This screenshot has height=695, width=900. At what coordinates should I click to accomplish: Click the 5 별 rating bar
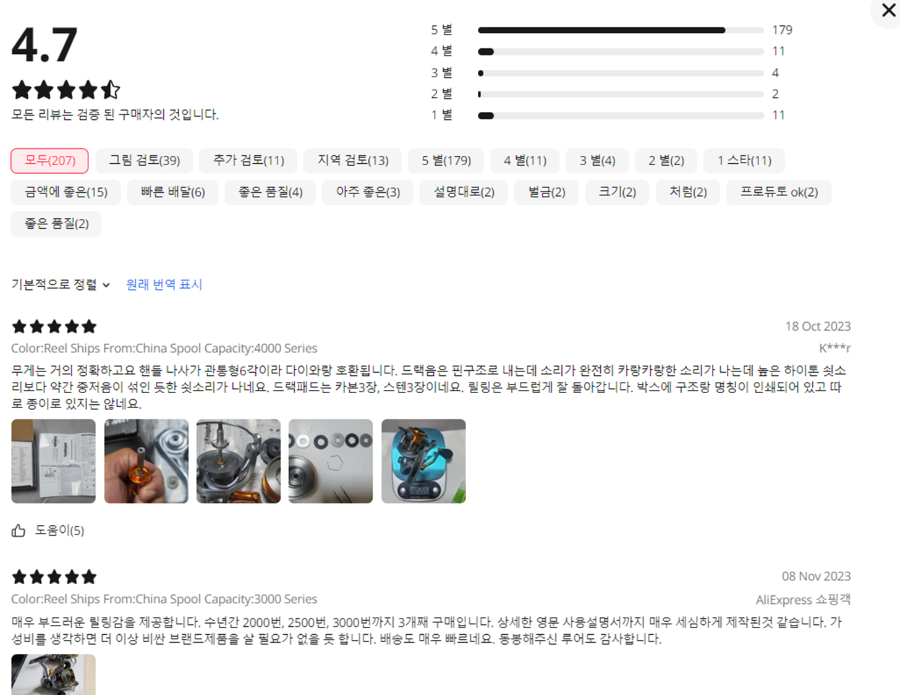click(x=620, y=30)
